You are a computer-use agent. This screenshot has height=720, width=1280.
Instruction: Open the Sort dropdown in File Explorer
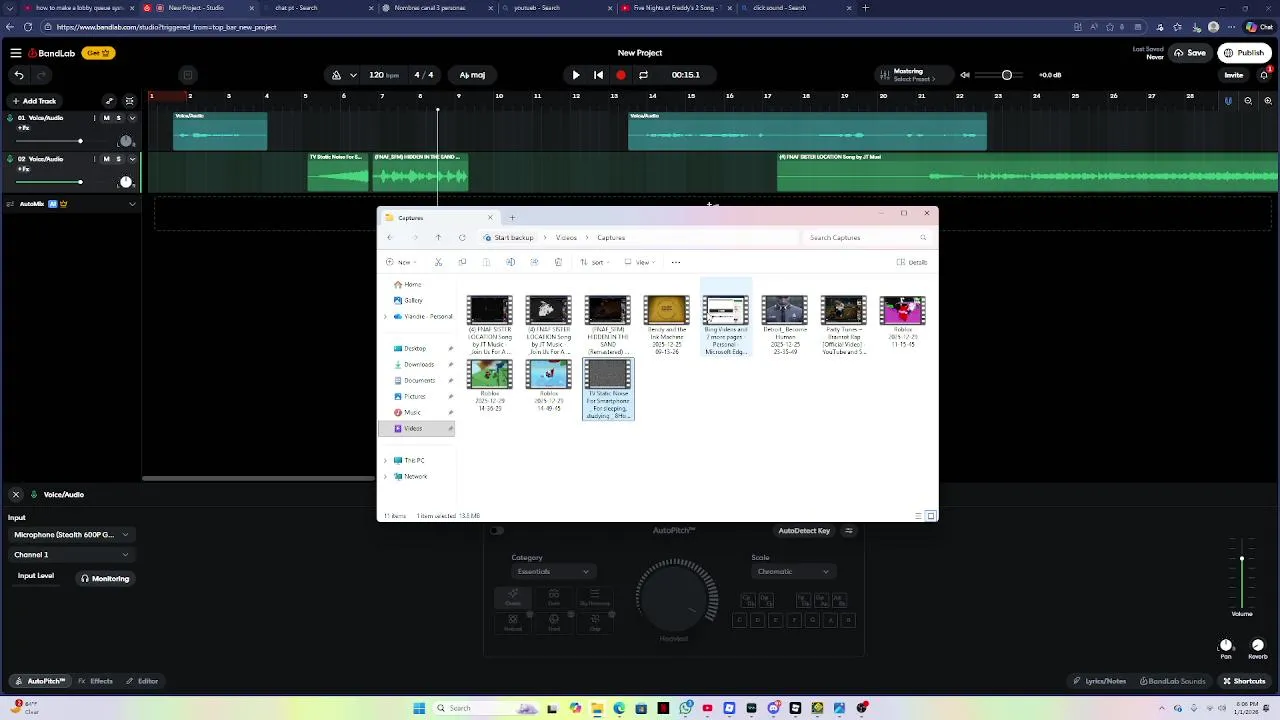(596, 262)
